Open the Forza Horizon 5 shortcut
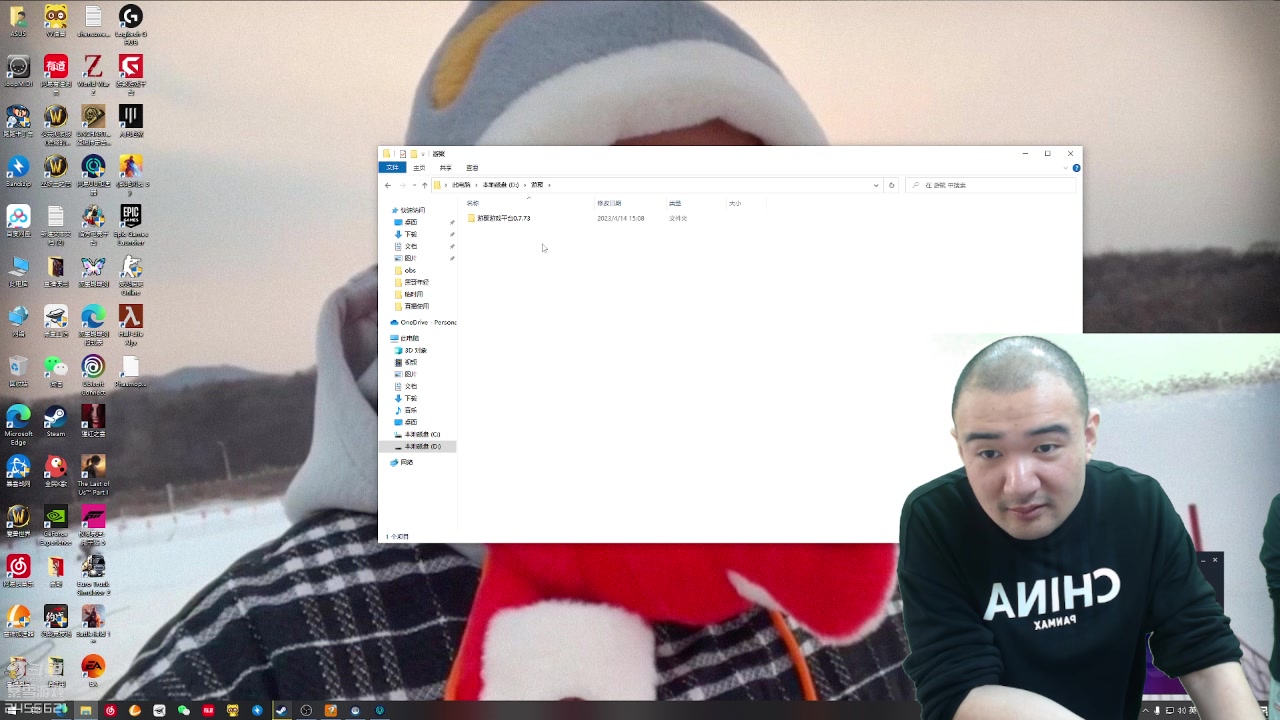The height and width of the screenshot is (720, 1280). tap(93, 525)
